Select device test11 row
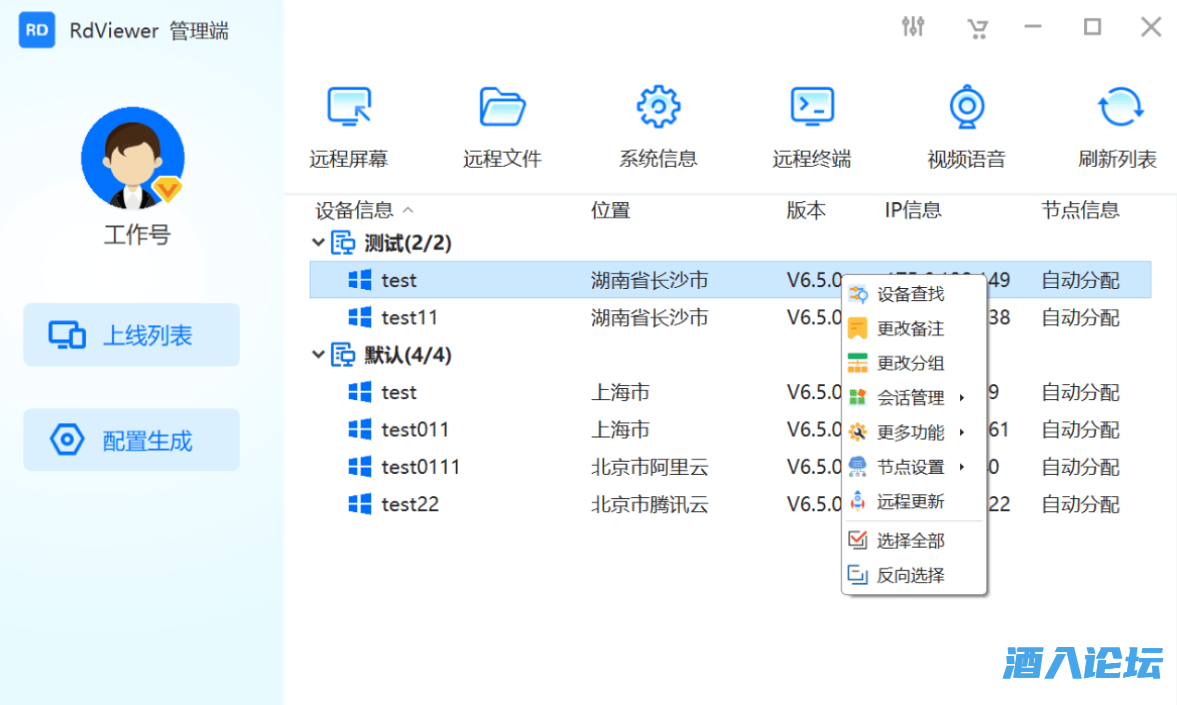 [x=730, y=318]
